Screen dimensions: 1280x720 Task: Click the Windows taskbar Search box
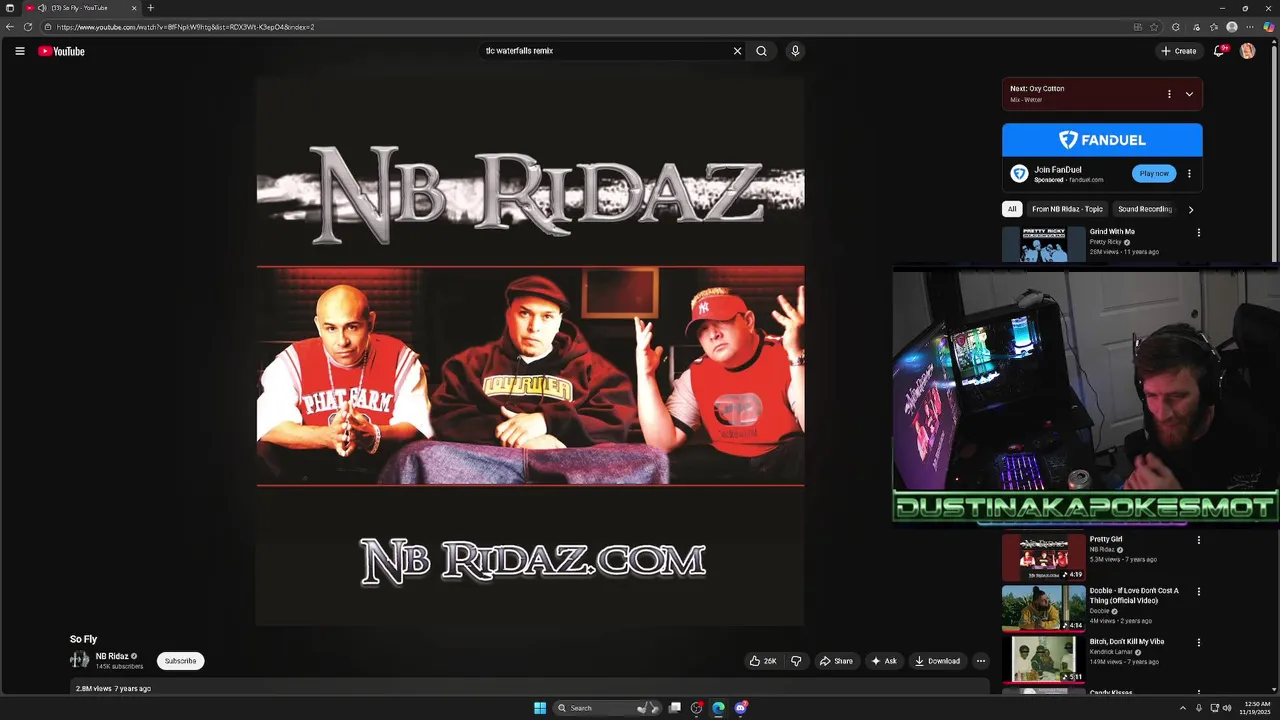click(x=606, y=708)
